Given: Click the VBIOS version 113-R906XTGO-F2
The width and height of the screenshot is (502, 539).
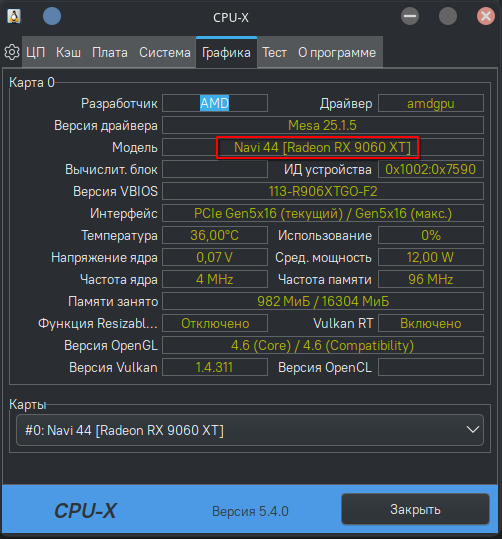Looking at the screenshot, I should [323, 191].
